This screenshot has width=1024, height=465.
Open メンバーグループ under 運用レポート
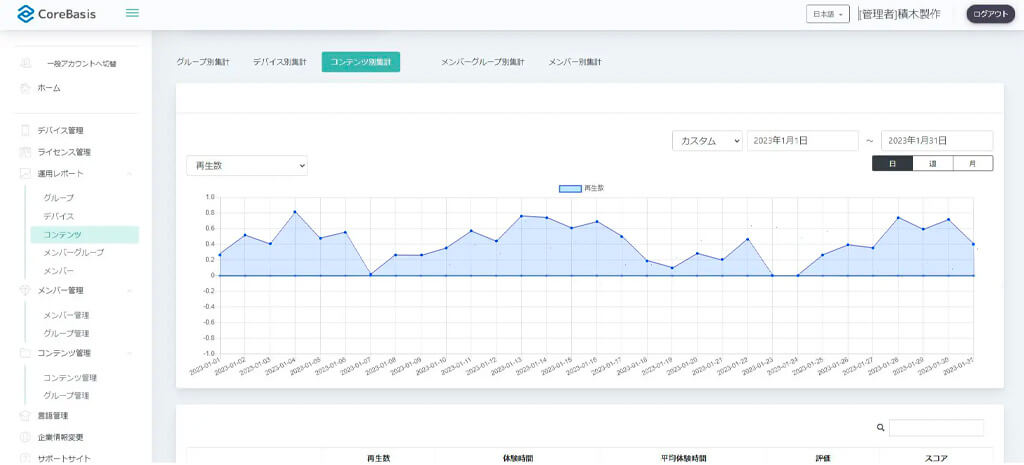click(x=73, y=252)
